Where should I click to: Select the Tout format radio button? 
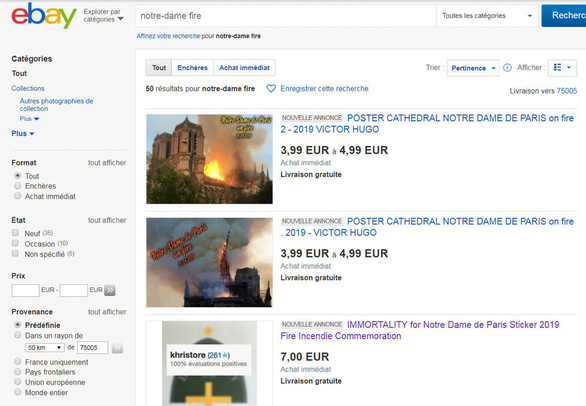17,175
